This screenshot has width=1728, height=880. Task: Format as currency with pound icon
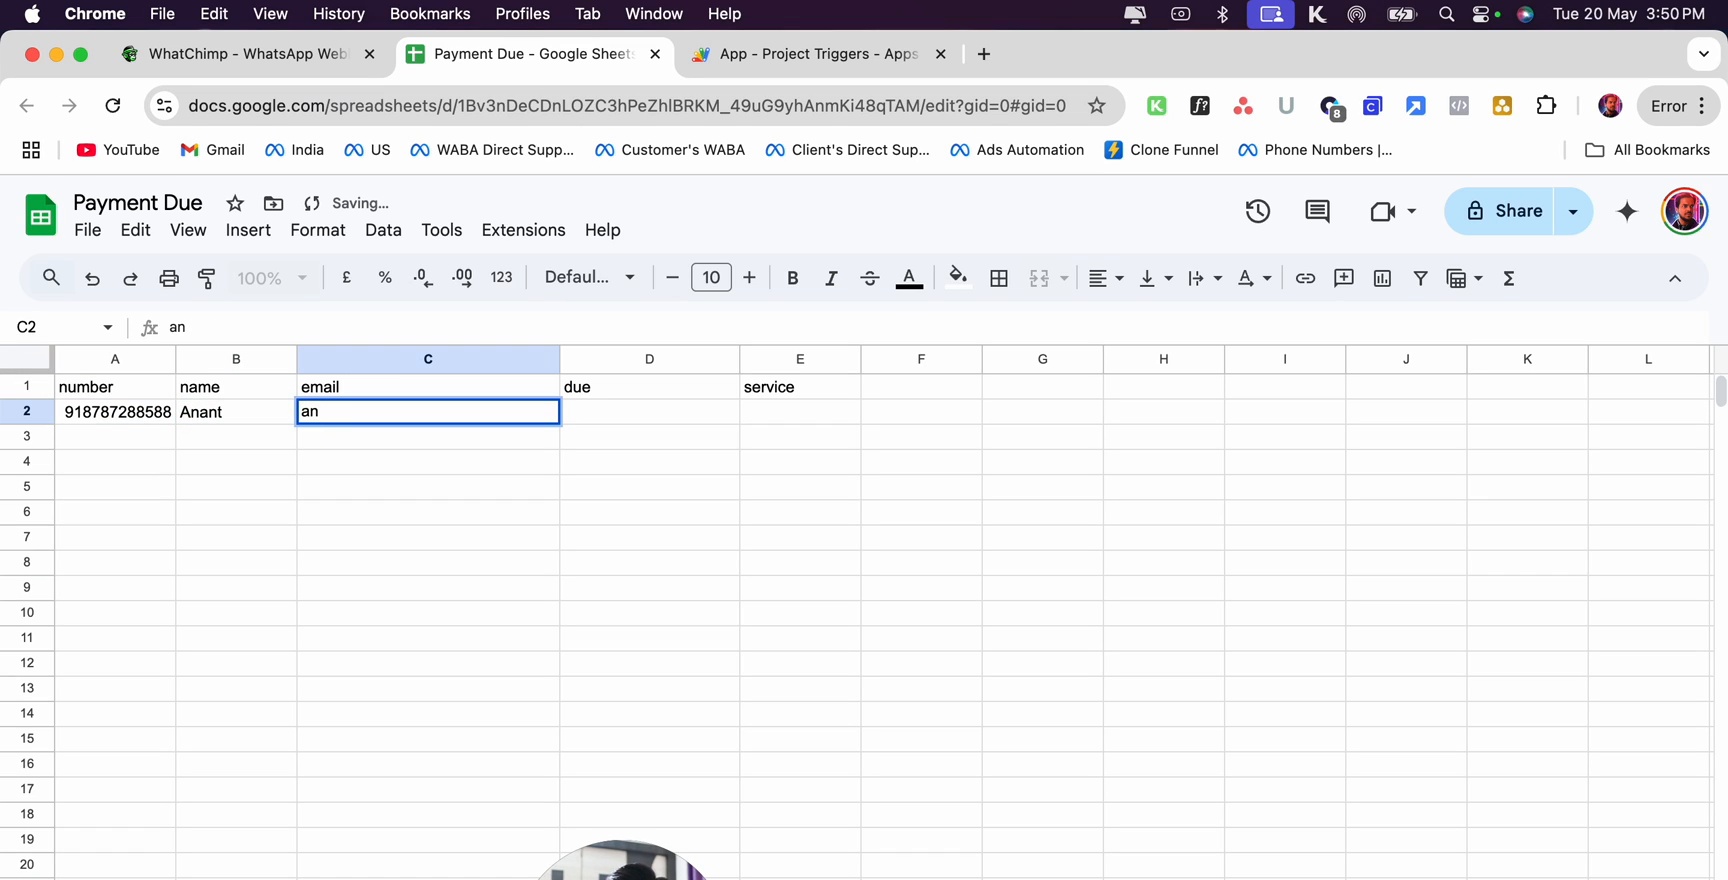(x=346, y=278)
